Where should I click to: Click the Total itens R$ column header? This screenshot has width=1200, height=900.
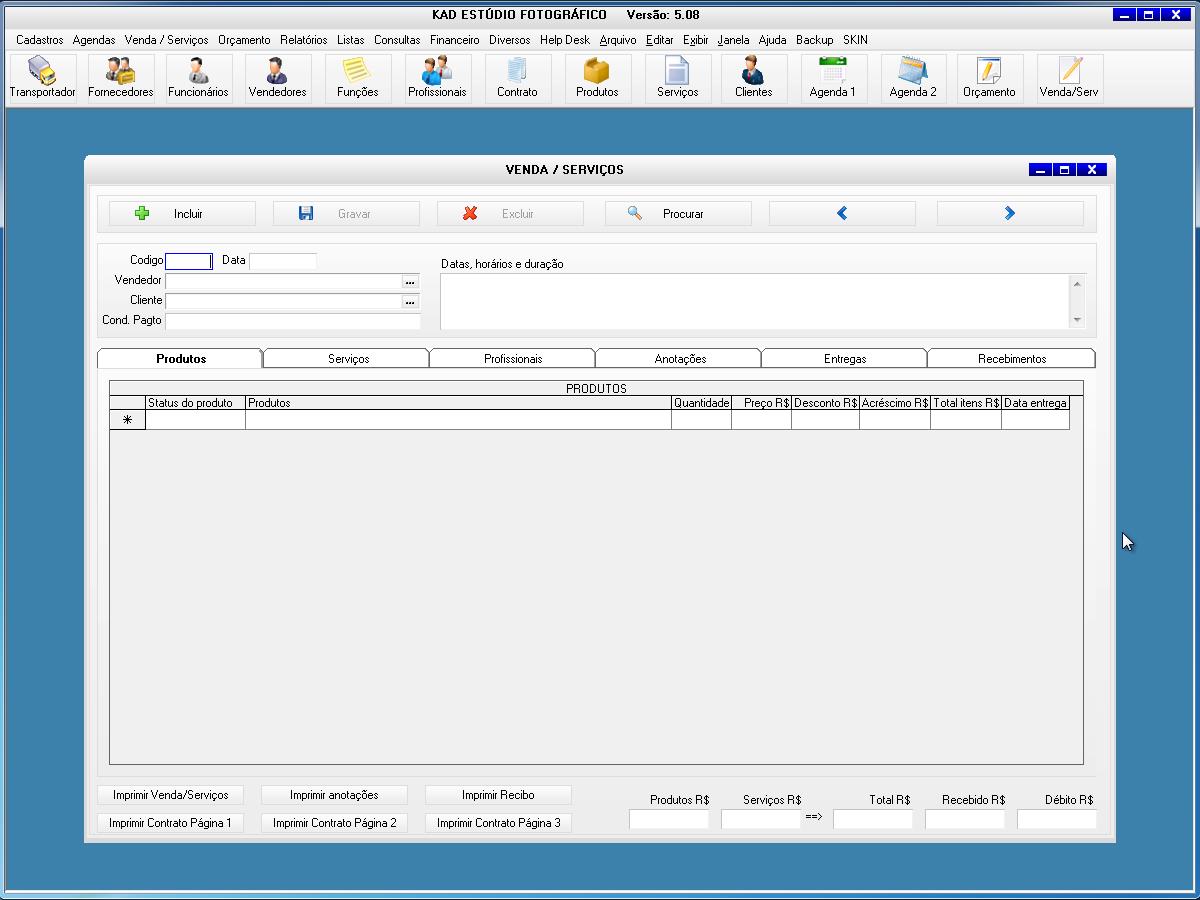pos(966,403)
